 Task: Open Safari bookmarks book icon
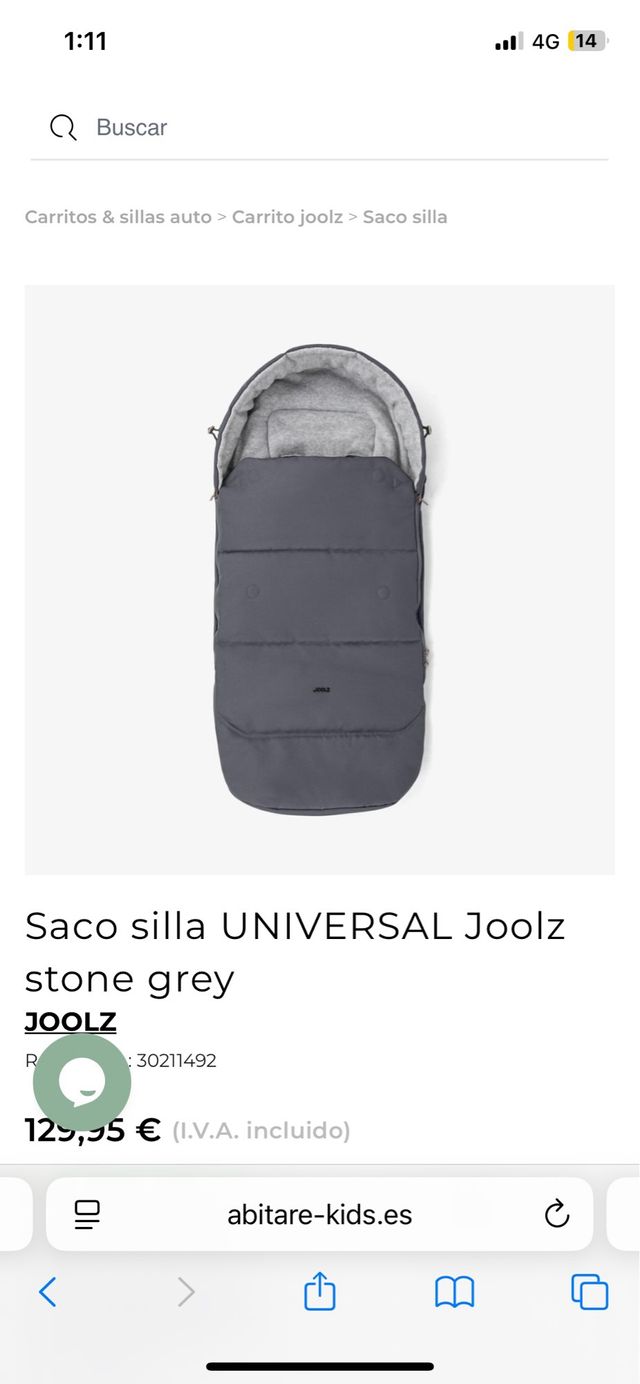coord(454,1293)
